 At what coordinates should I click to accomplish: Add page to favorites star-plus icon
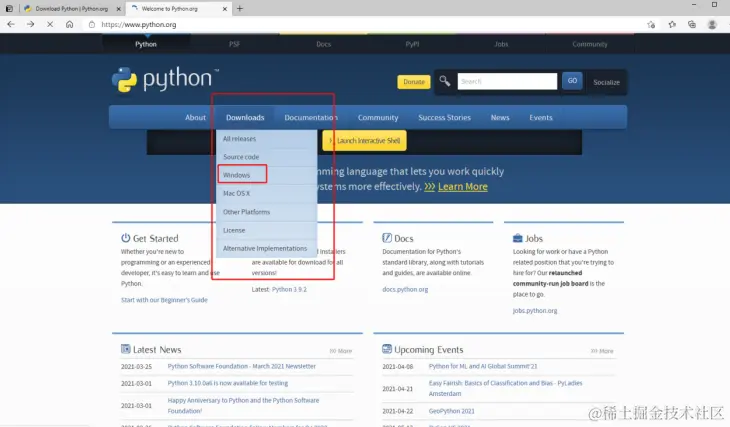(651, 25)
